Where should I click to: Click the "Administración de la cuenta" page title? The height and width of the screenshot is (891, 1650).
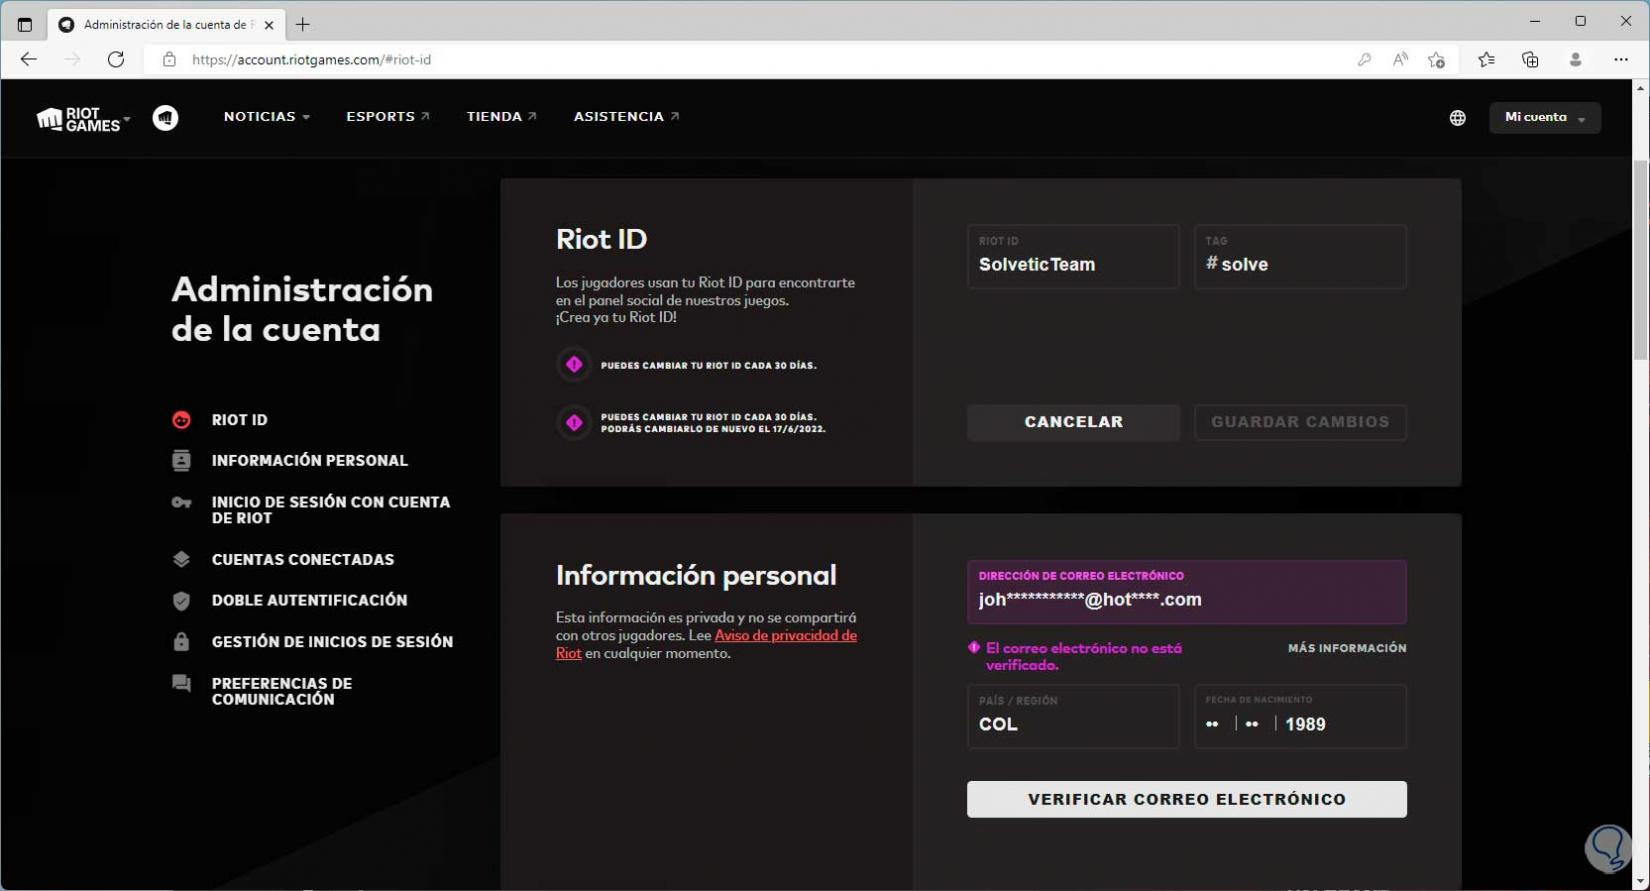pyautogui.click(x=302, y=309)
